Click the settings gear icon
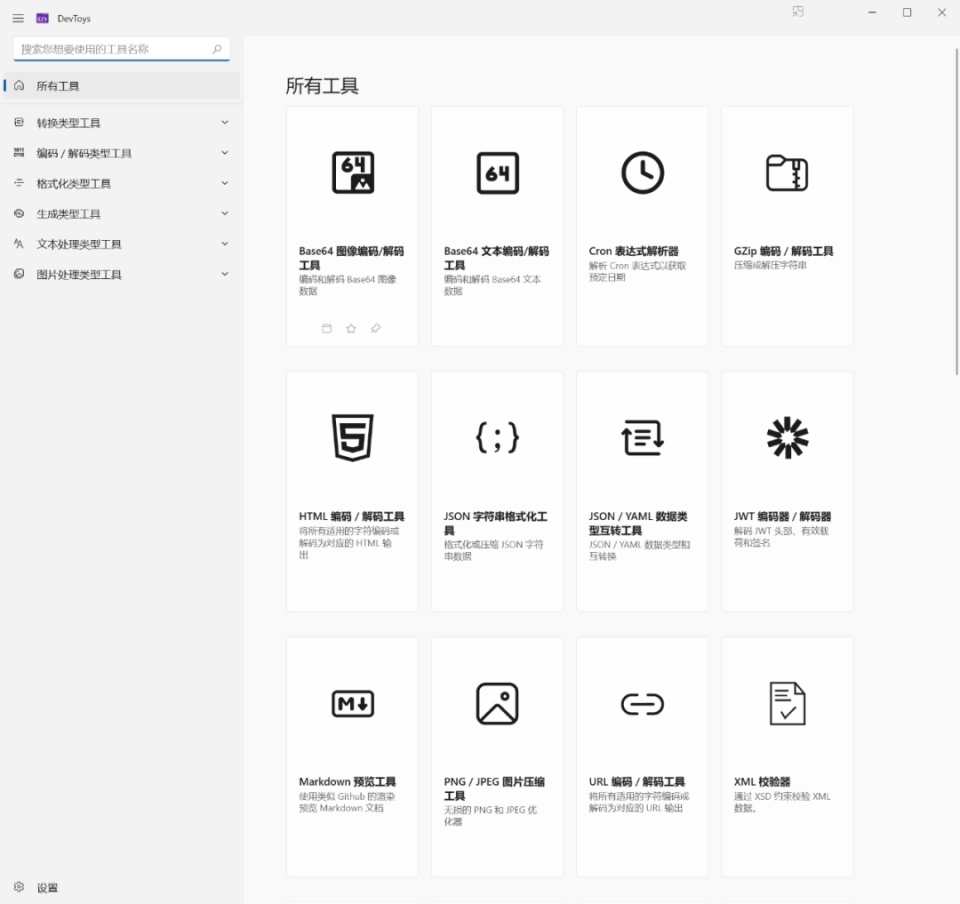This screenshot has width=960, height=904. point(19,887)
